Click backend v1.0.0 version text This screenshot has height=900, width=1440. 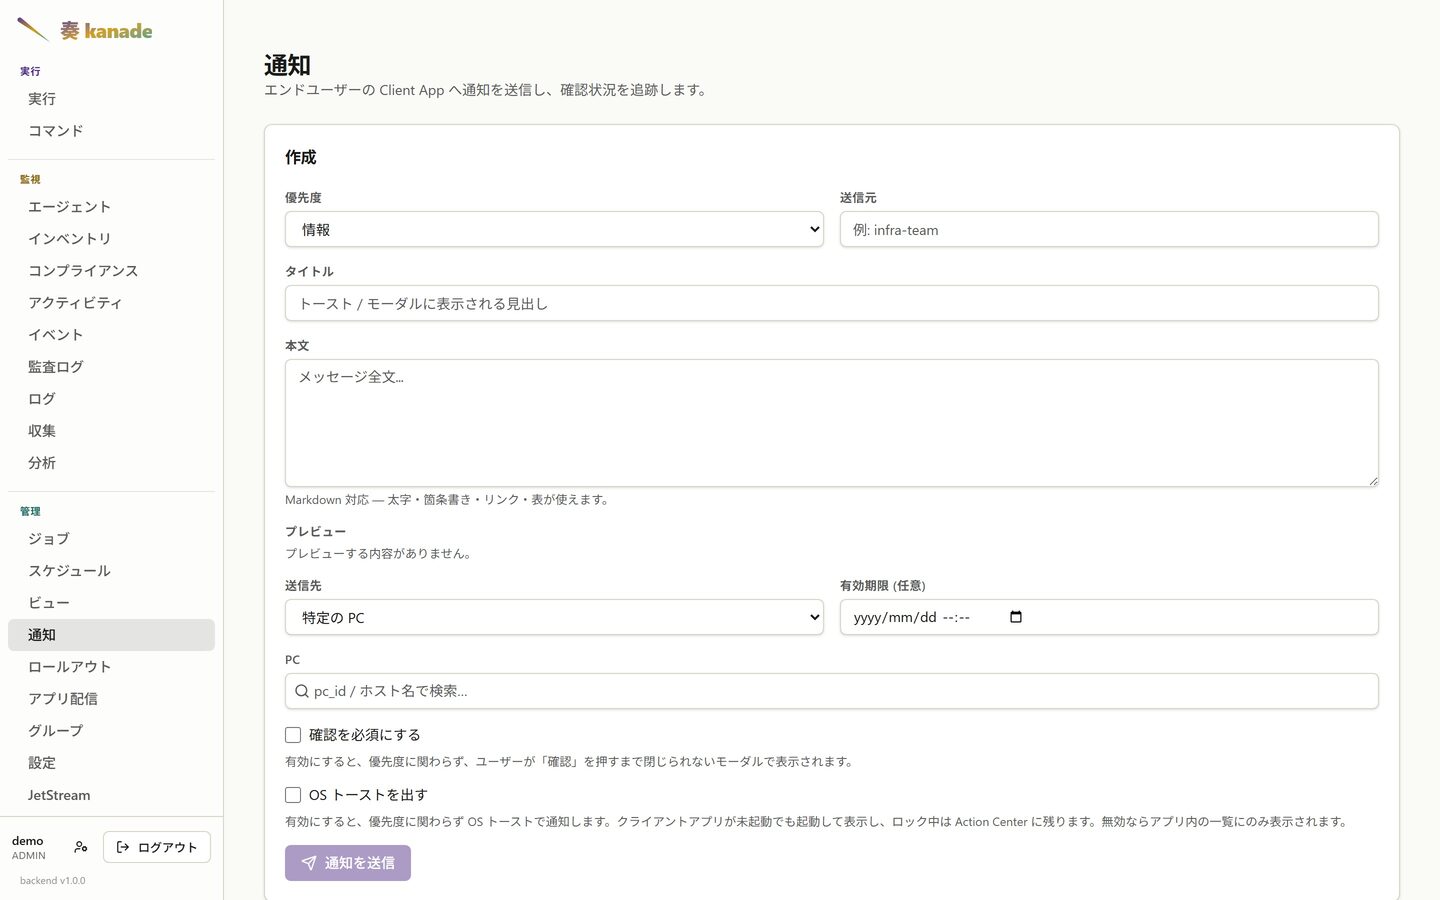click(x=53, y=881)
